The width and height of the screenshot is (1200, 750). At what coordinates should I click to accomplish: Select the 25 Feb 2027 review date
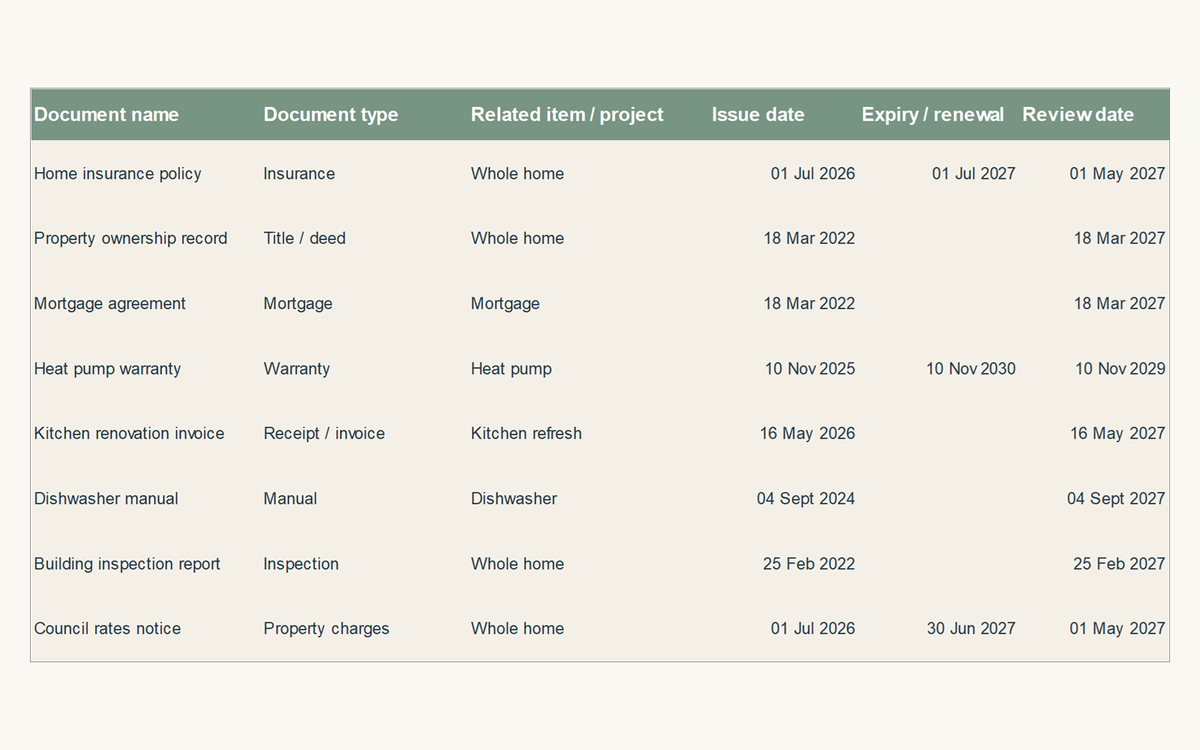(1119, 563)
